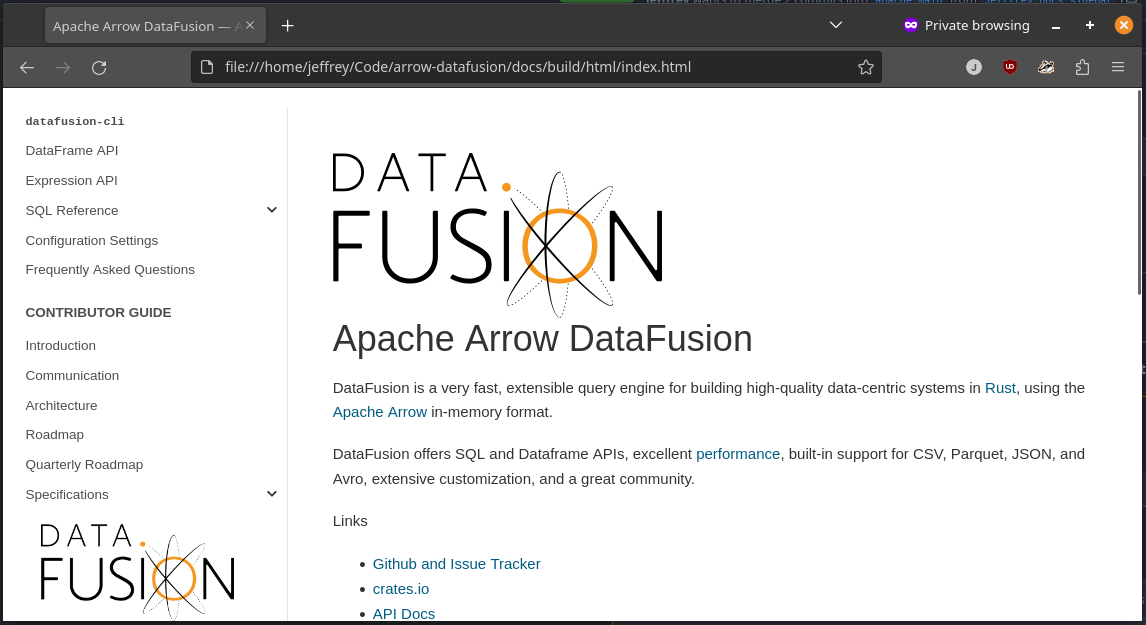Open Roadmap sidebar link
1146x625 pixels.
pos(55,435)
